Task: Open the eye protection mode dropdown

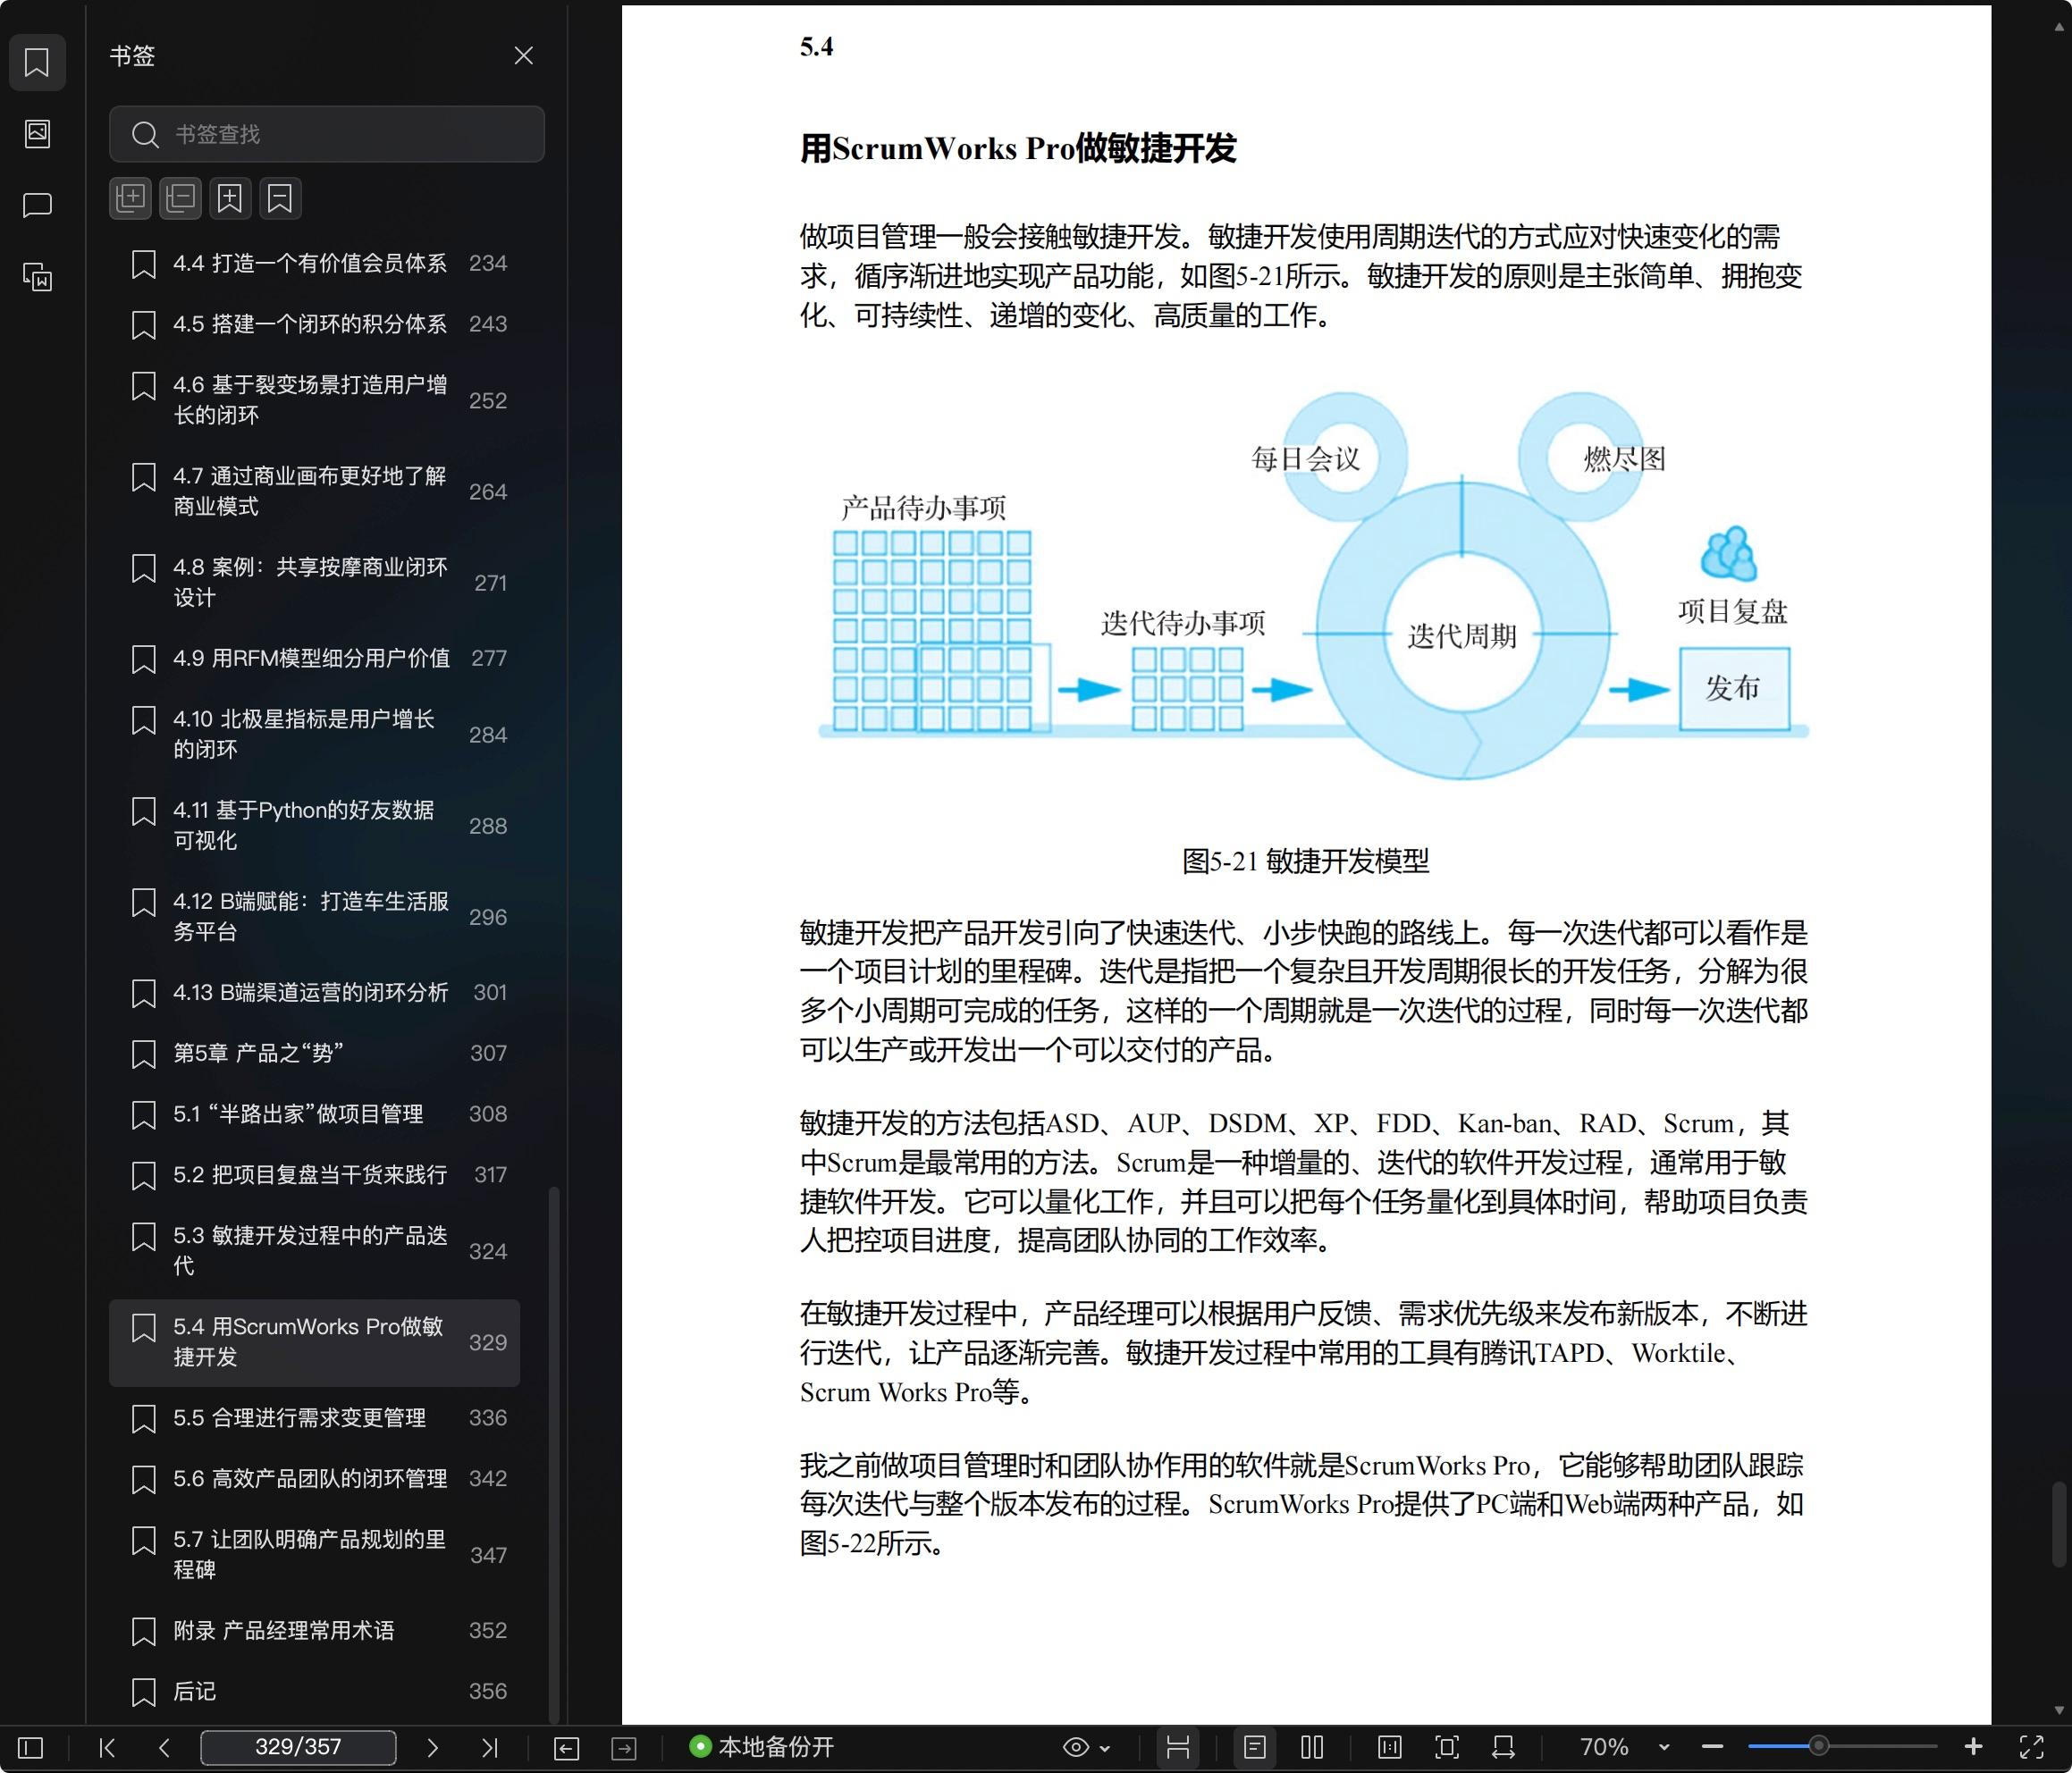Action: coord(1086,1747)
